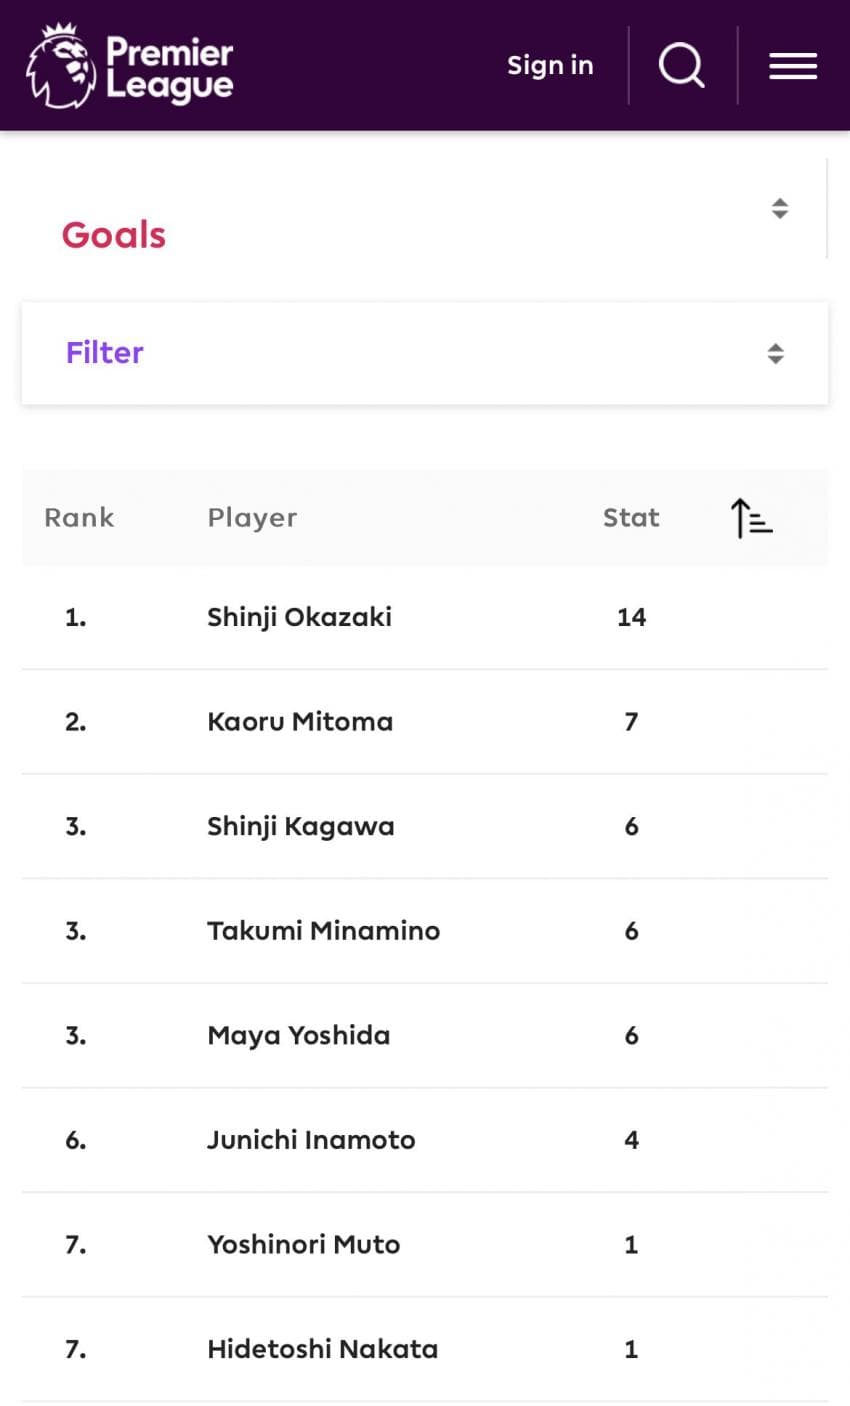The width and height of the screenshot is (850, 1406).
Task: Click Maya Yoshida name
Action: [298, 1036]
